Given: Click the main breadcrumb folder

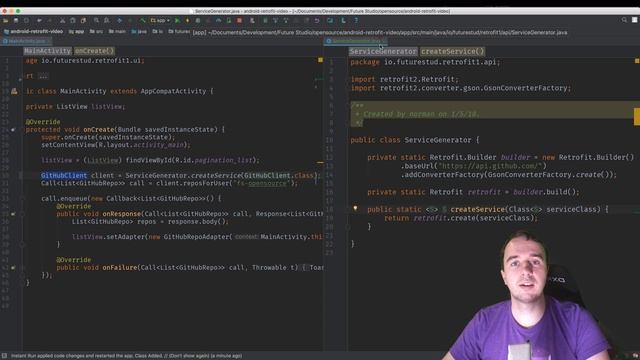Looking at the screenshot, I should pos(117,31).
